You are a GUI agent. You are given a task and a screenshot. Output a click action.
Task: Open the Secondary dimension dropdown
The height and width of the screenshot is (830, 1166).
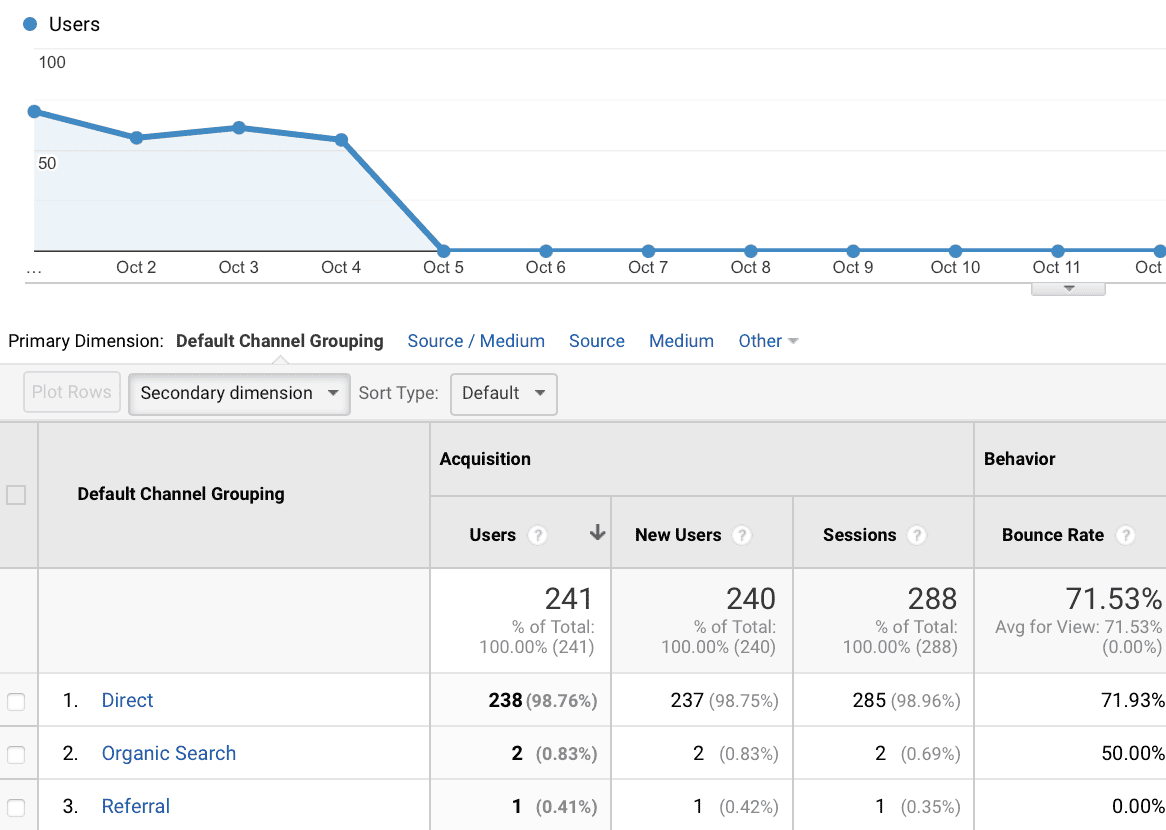[239, 393]
